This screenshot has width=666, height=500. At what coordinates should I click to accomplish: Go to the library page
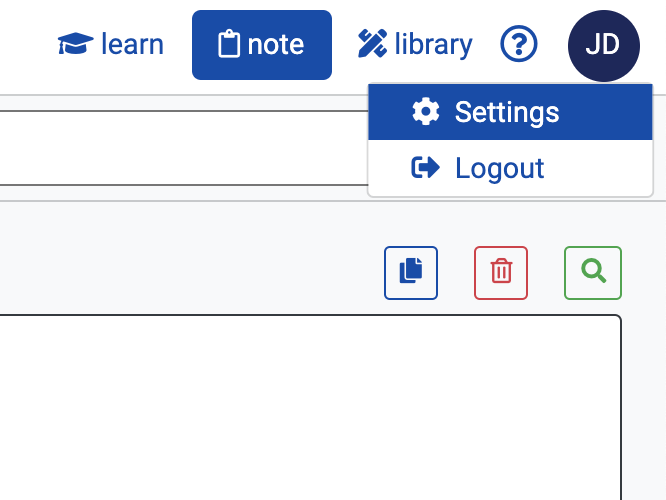pyautogui.click(x=415, y=44)
